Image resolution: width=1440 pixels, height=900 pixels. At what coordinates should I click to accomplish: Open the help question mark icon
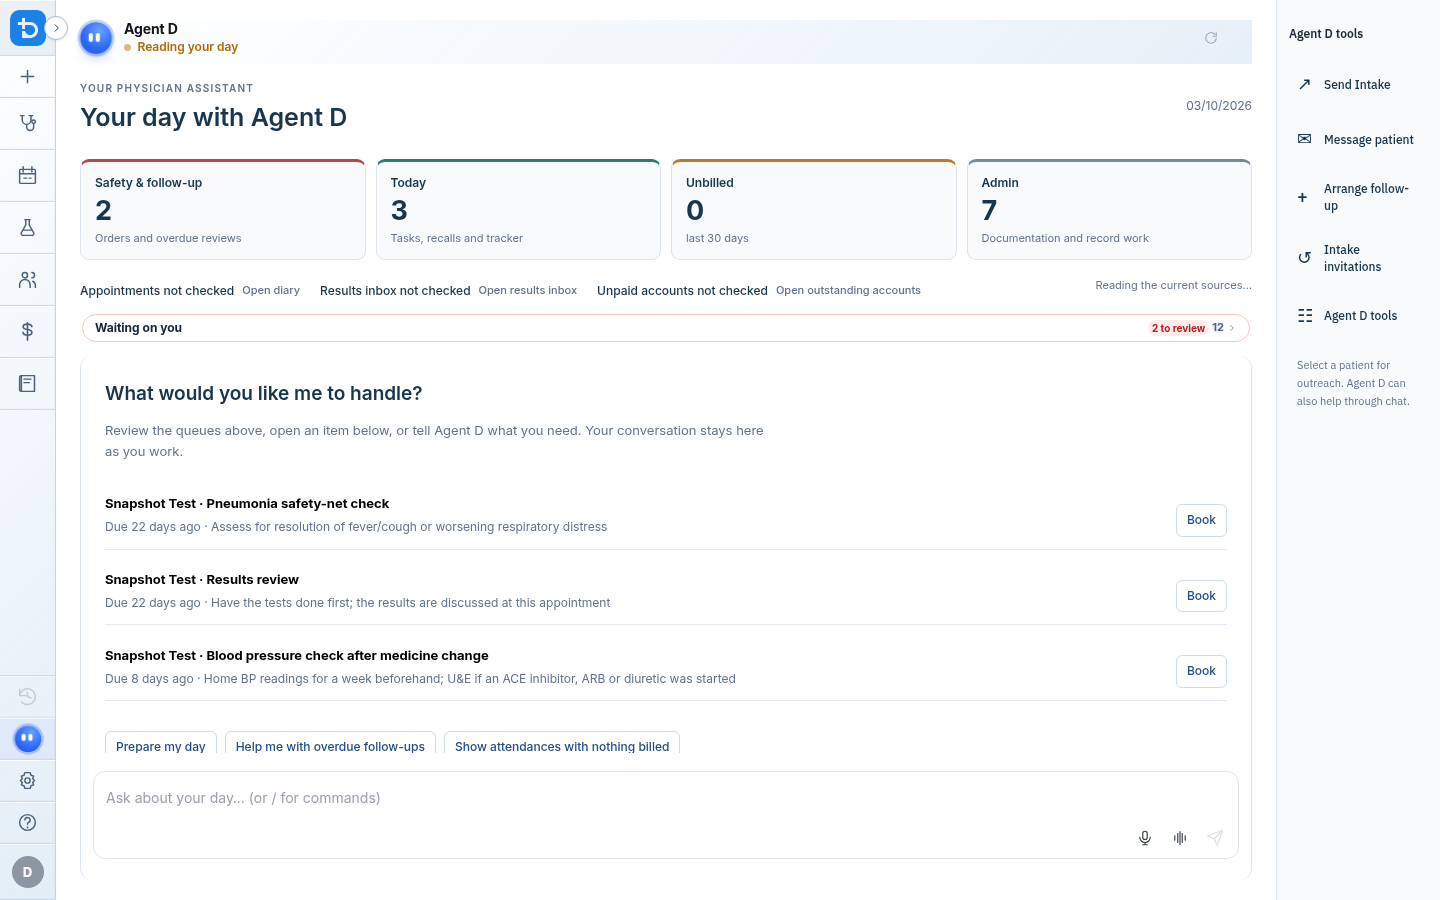[27, 822]
